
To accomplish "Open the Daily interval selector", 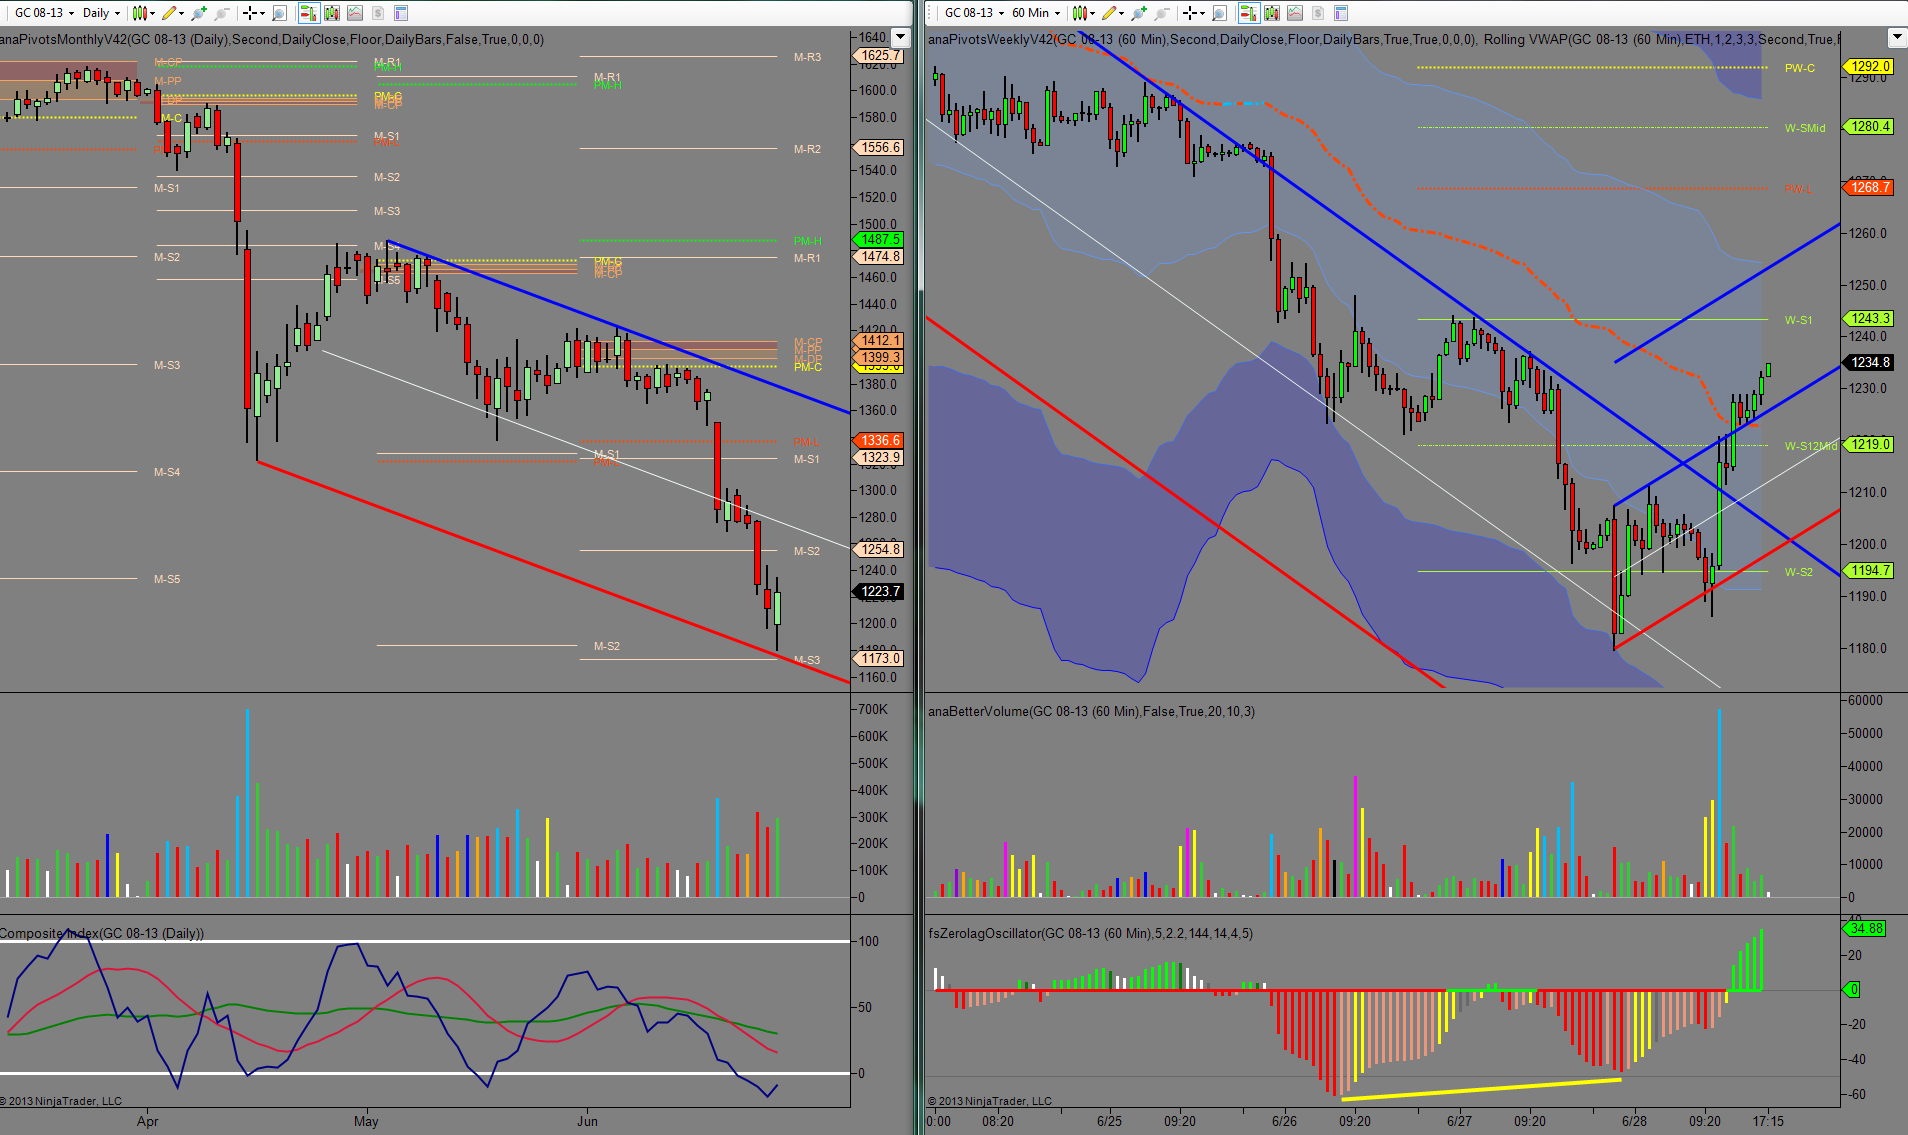I will coord(101,13).
